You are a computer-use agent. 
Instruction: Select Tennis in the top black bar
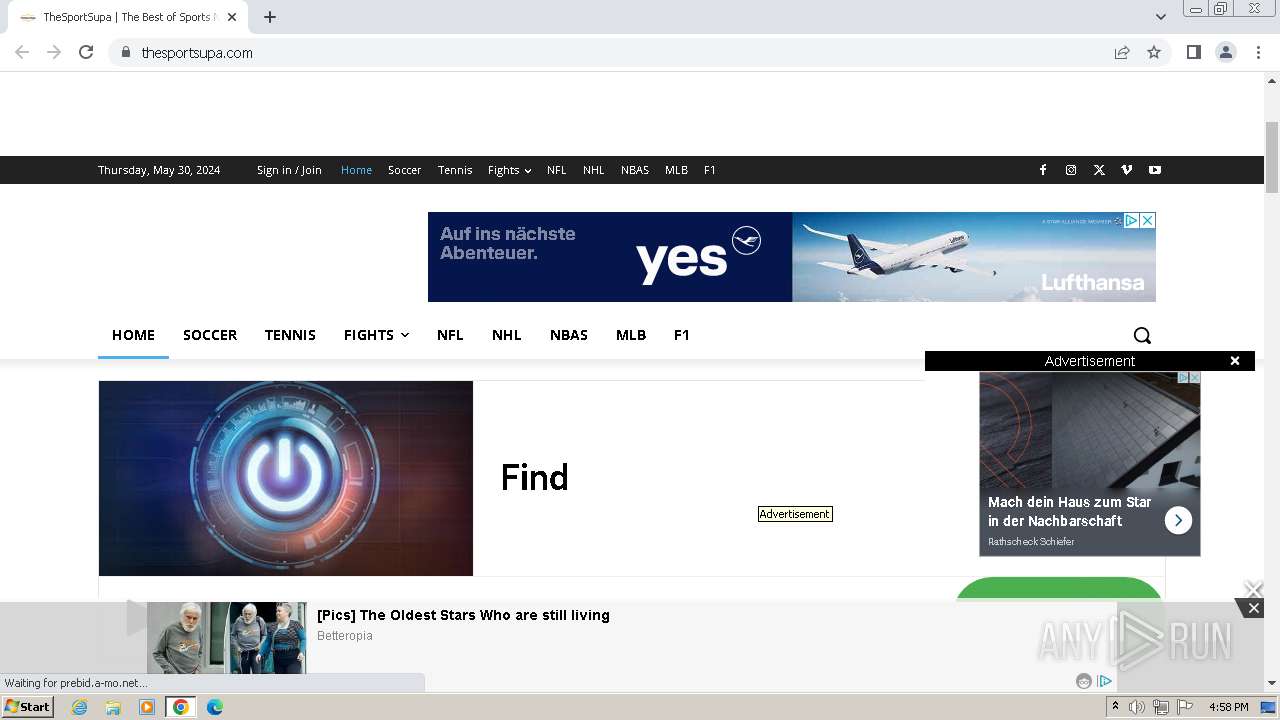click(x=455, y=170)
